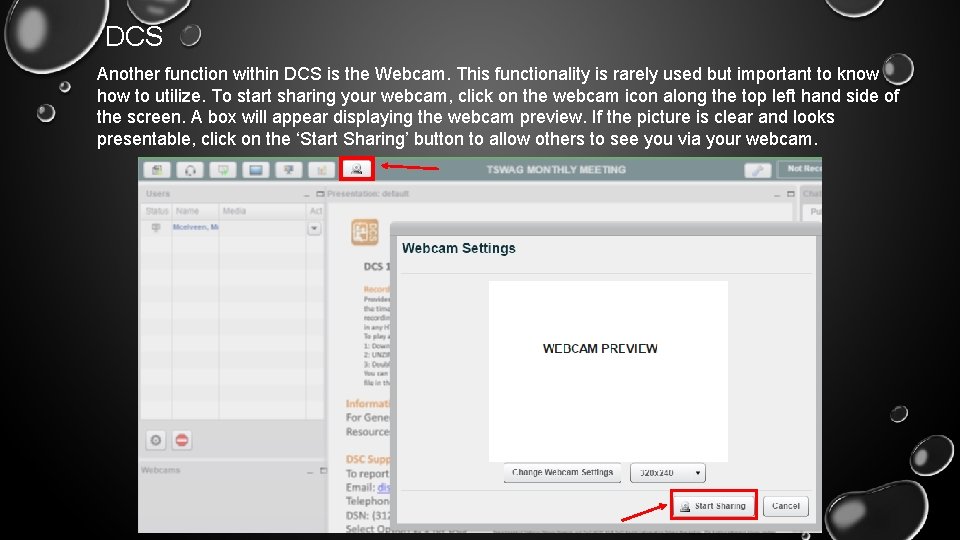Viewport: 960px width, 540px height.
Task: Maximize the Presentation panel
Action: 790,194
